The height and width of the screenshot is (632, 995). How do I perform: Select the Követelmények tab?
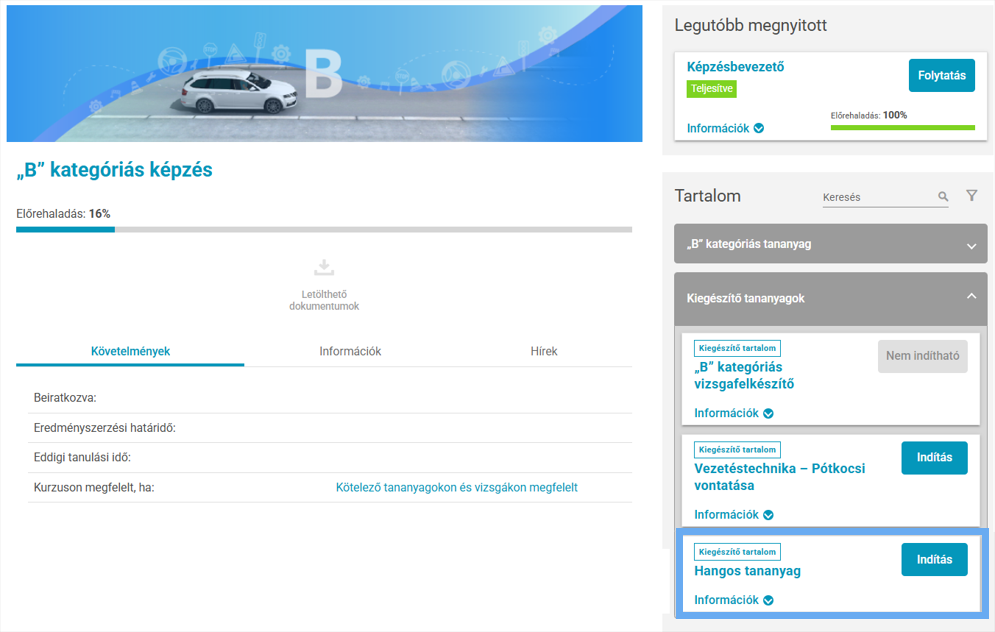pyautogui.click(x=130, y=352)
